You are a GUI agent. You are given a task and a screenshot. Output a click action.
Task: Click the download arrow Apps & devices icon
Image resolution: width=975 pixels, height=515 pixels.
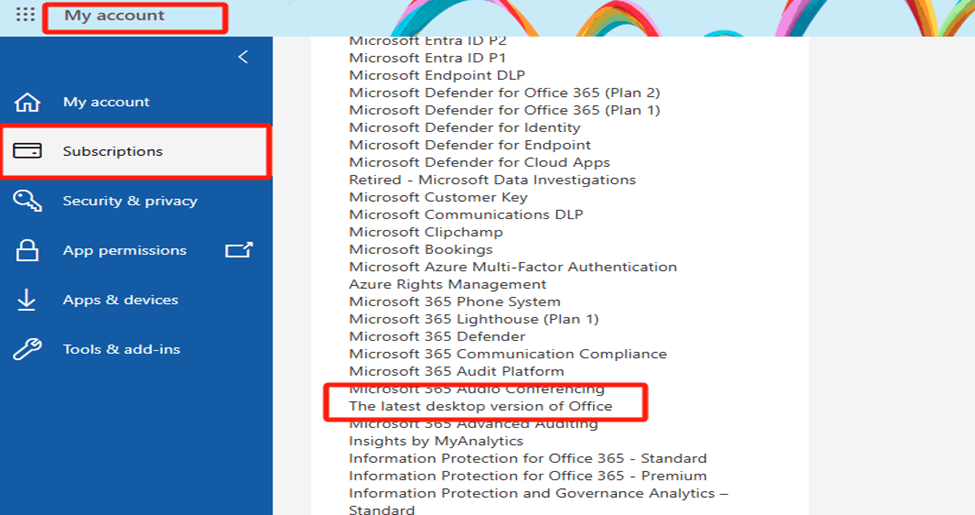point(27,300)
